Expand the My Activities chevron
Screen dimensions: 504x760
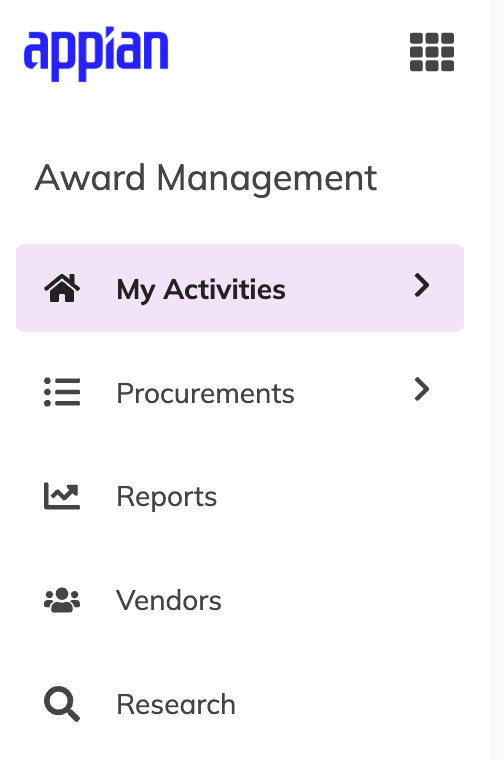422,285
